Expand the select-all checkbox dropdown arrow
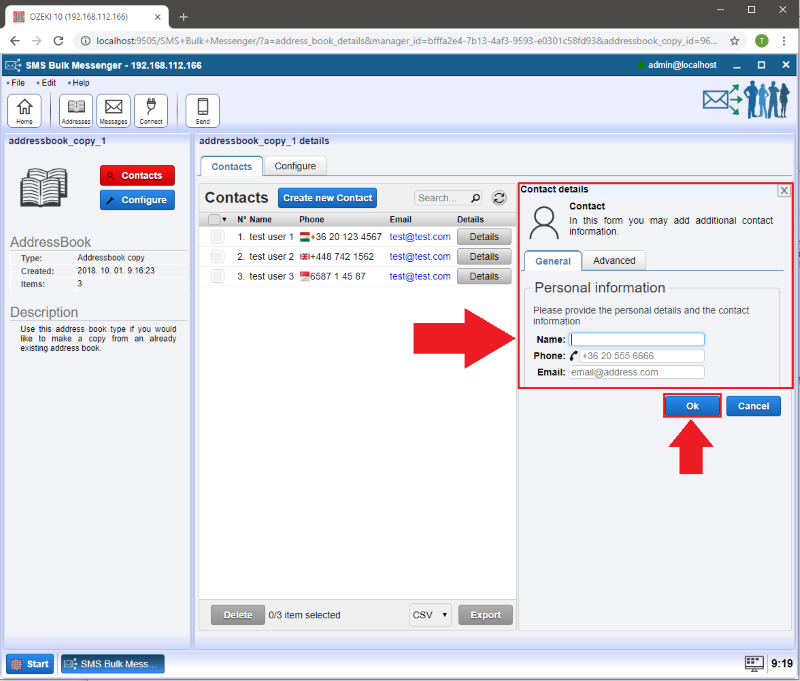This screenshot has height=681, width=800. click(x=225, y=220)
